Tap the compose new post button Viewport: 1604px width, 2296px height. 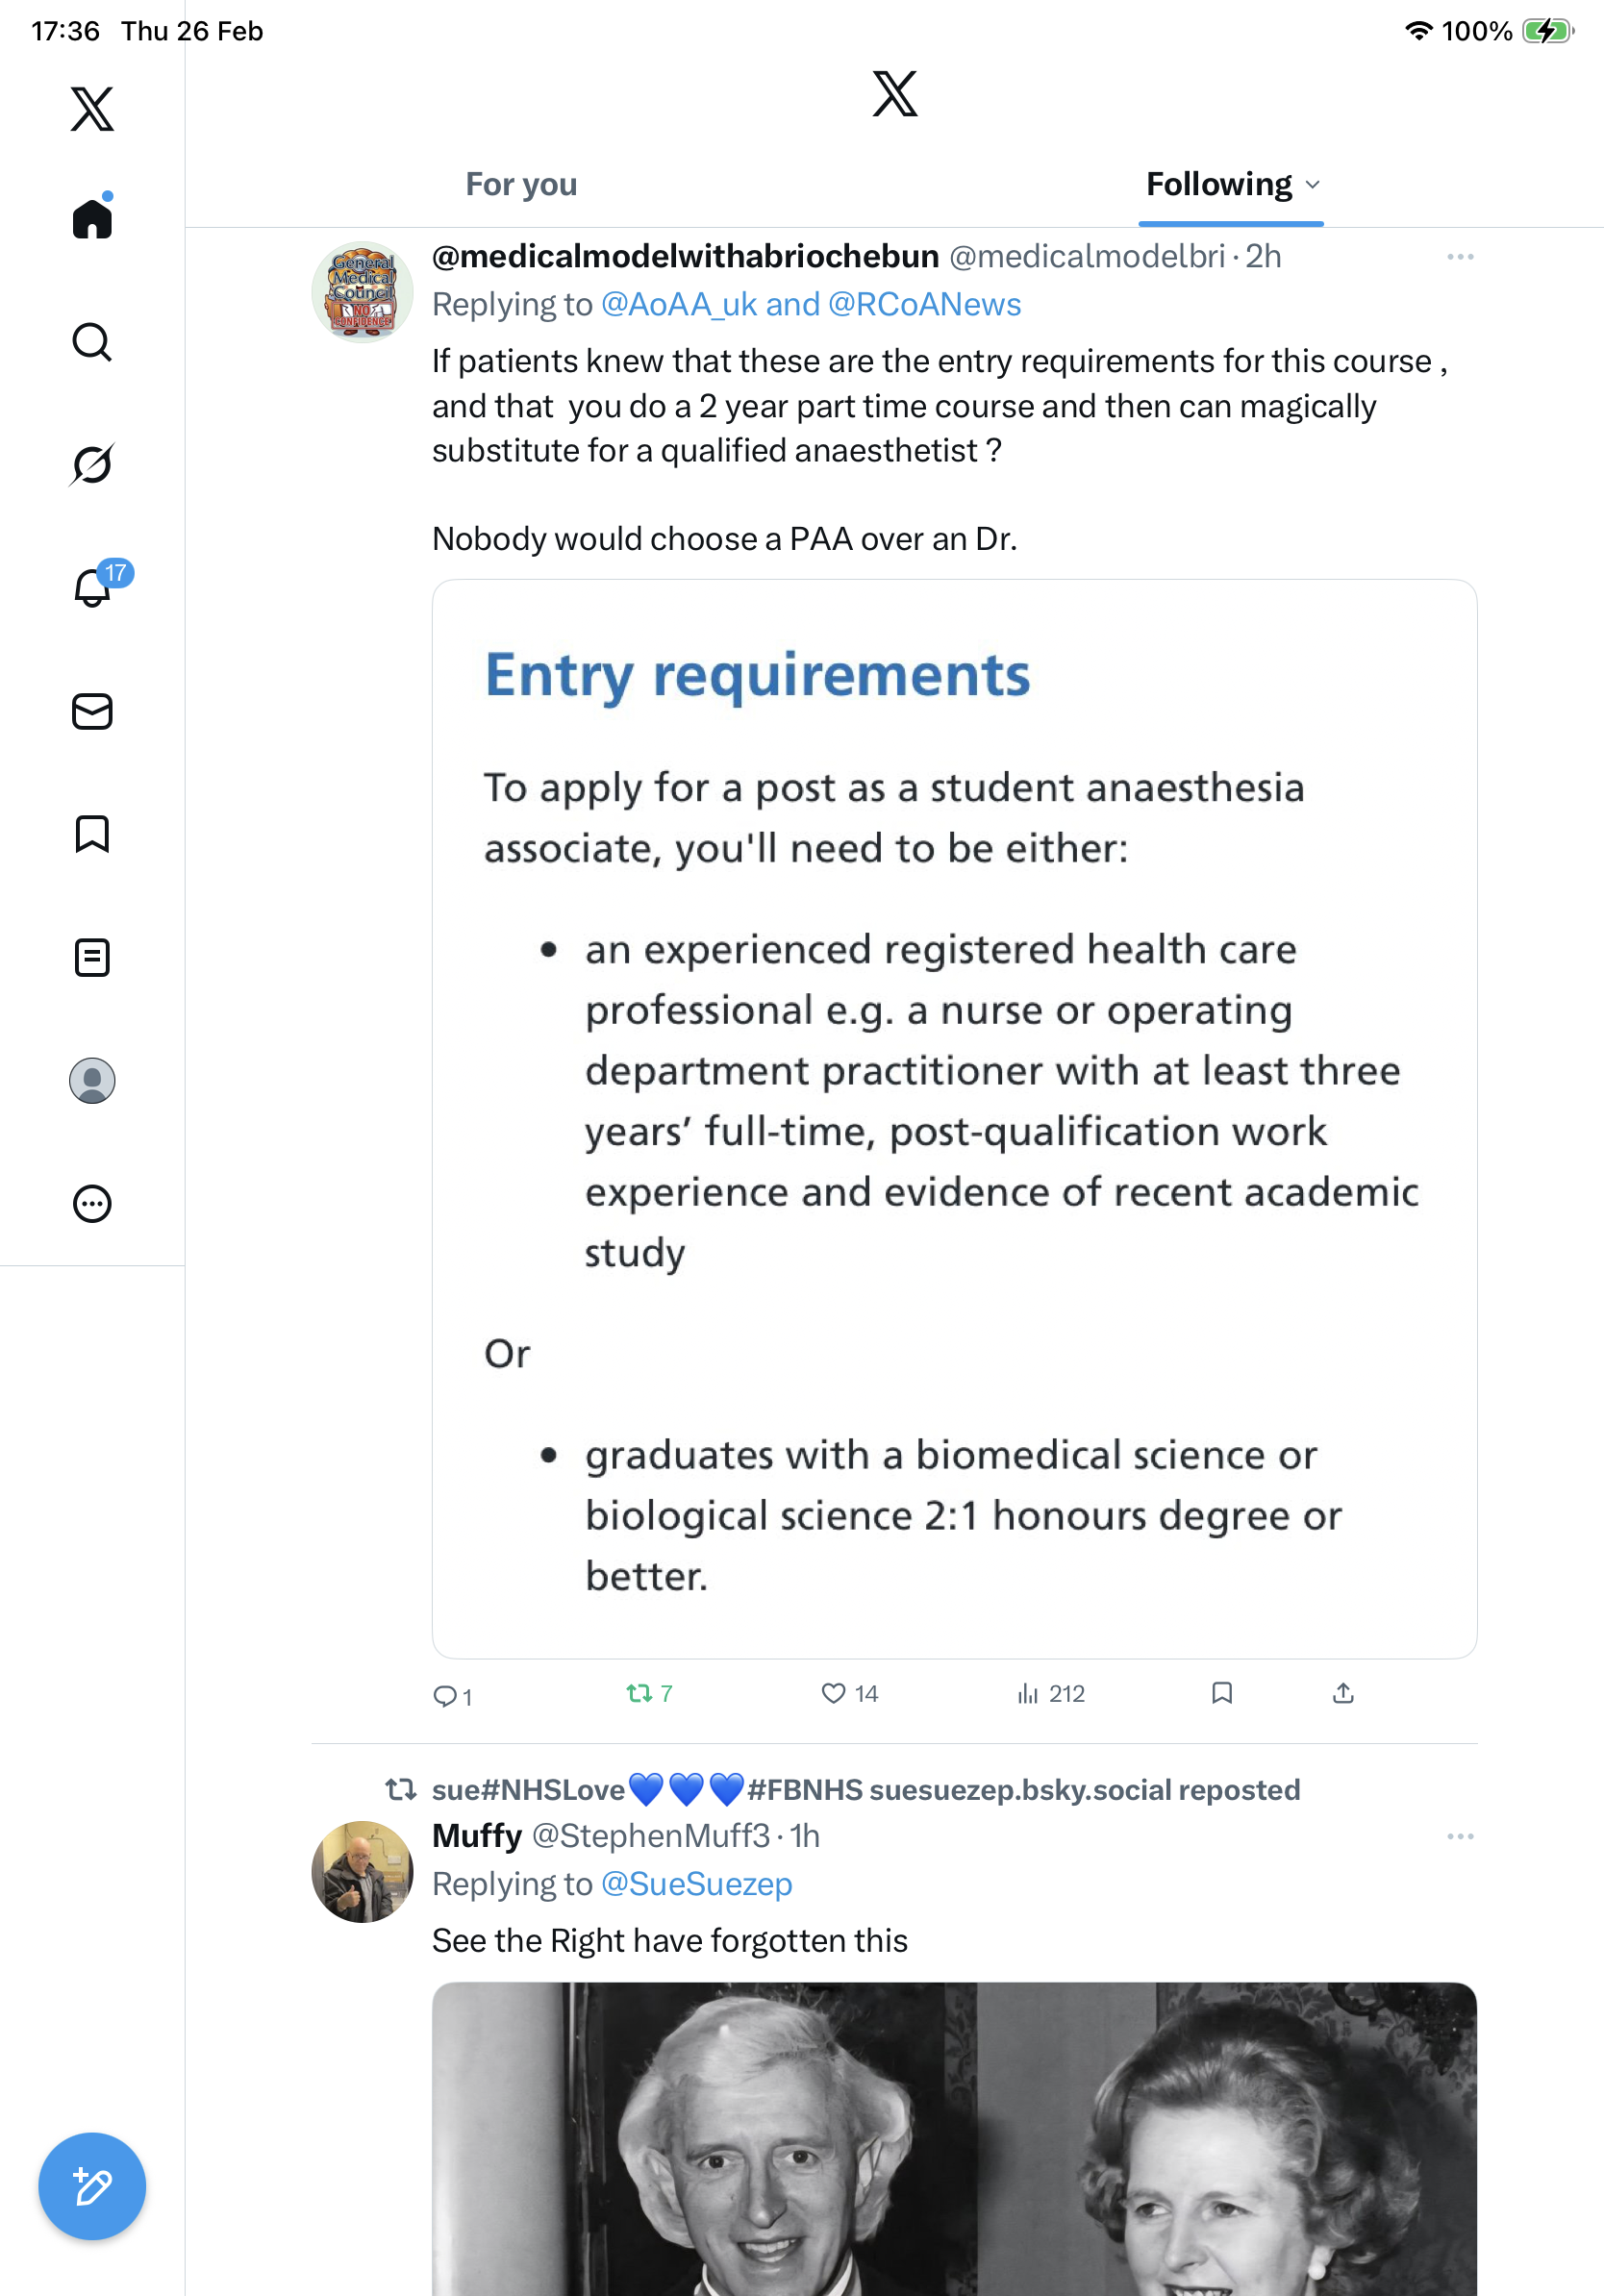92,2186
